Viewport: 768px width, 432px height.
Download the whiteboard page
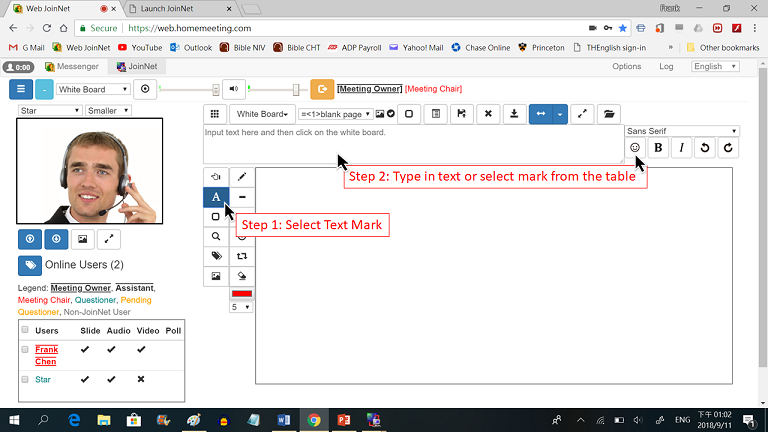513,114
